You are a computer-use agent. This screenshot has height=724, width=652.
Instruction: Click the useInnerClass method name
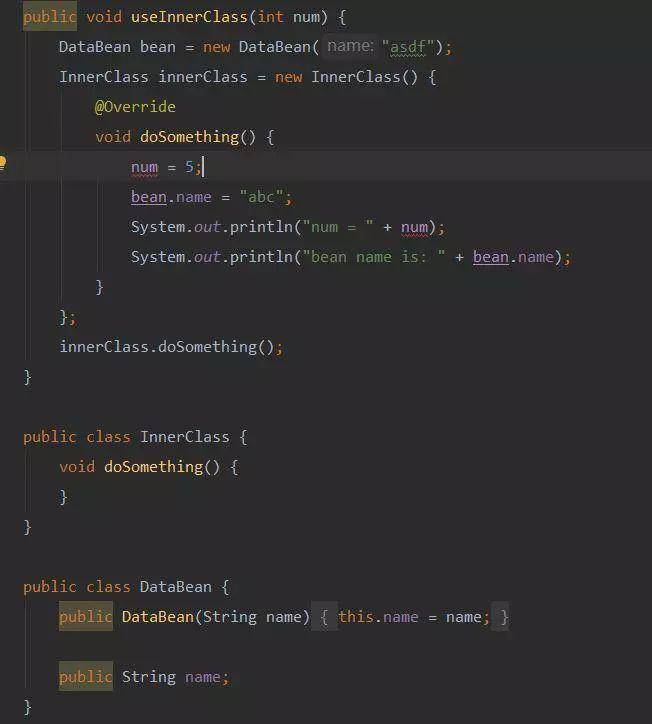tap(189, 17)
